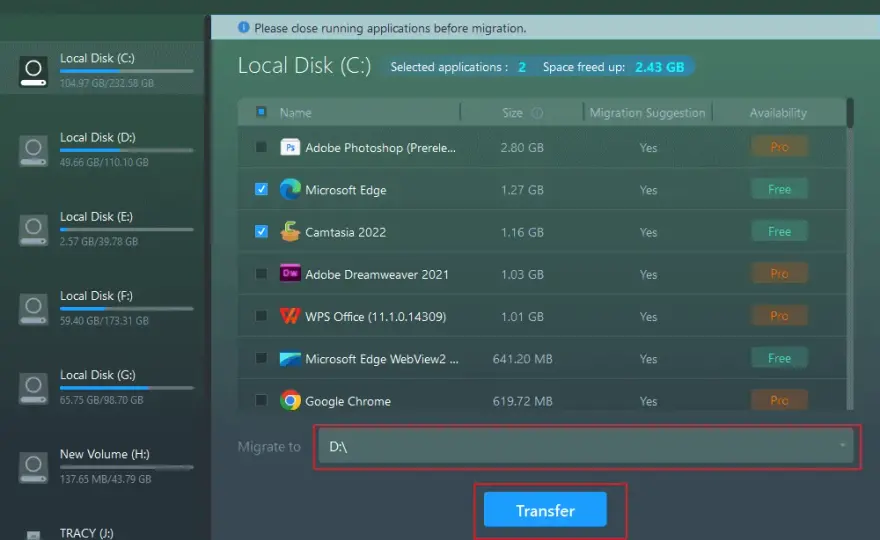Viewport: 880px width, 540px height.
Task: Click the Camtasia 2022 app icon
Action: tap(290, 231)
